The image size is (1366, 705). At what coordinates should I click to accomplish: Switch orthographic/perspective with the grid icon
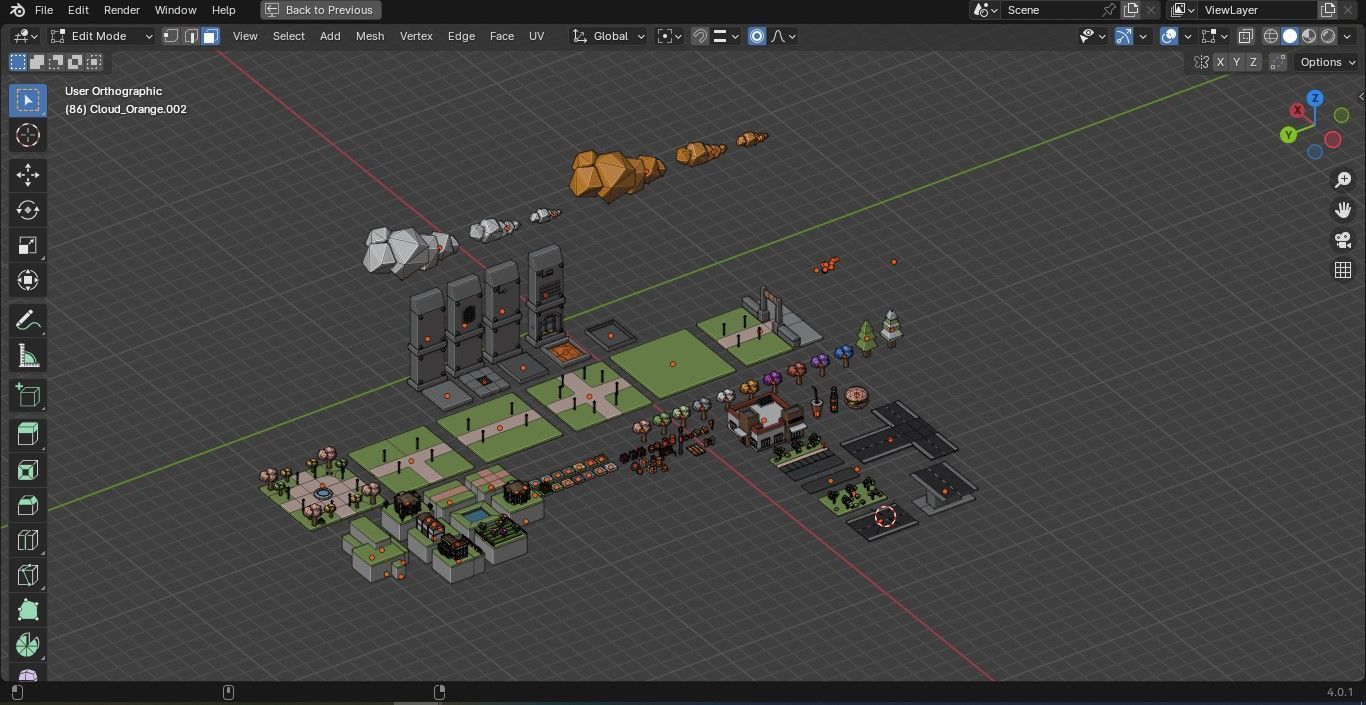(1343, 270)
